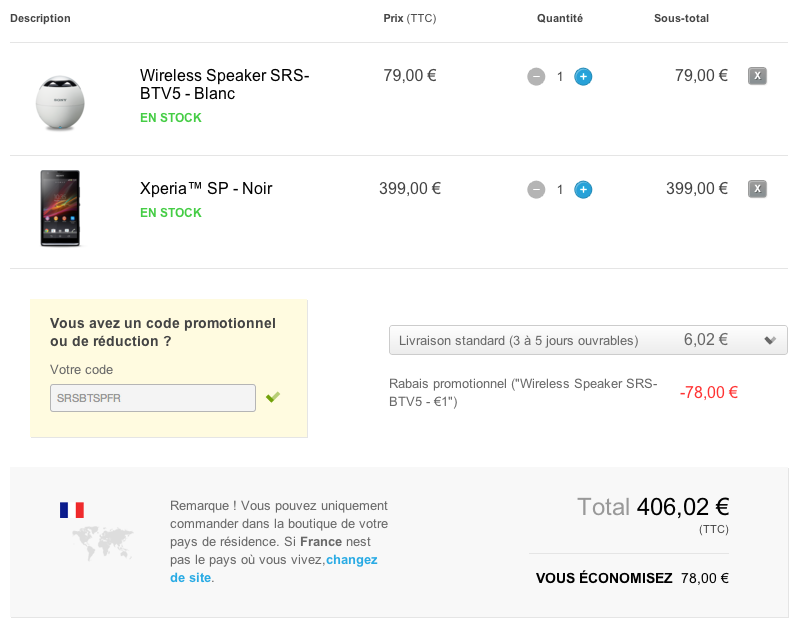Open the Livraison standard shipping dropdown
The width and height of the screenshot is (795, 628).
pyautogui.click(x=588, y=340)
